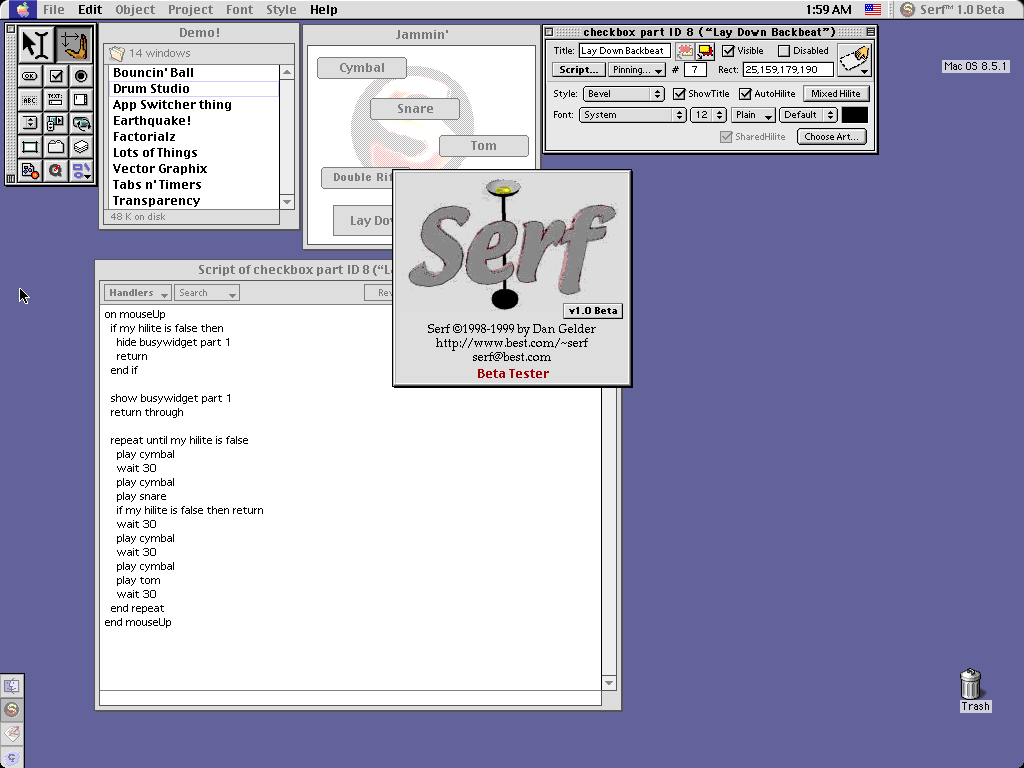The width and height of the screenshot is (1024, 768).
Task: Choose the spinning busy-widget tool
Action: pyautogui.click(x=80, y=123)
